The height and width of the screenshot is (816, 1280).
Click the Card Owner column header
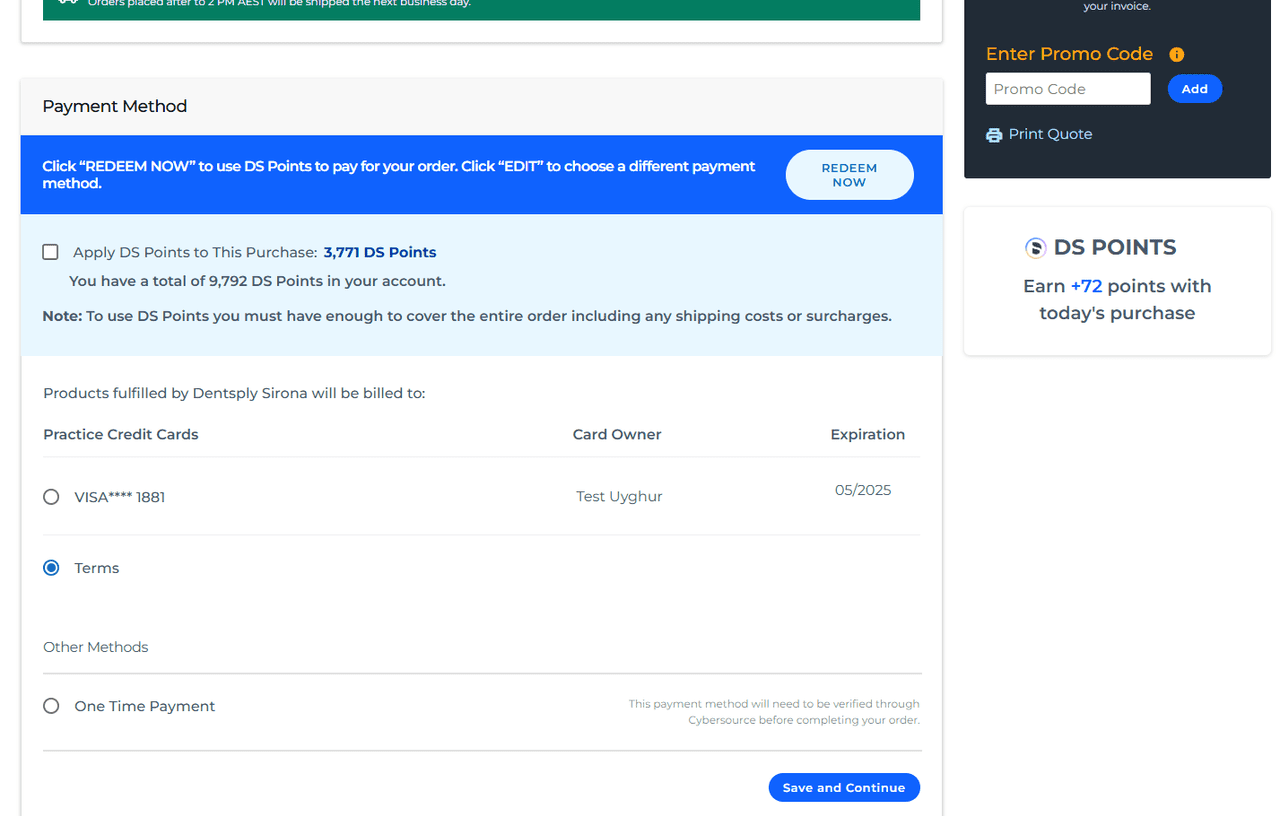pyautogui.click(x=617, y=434)
